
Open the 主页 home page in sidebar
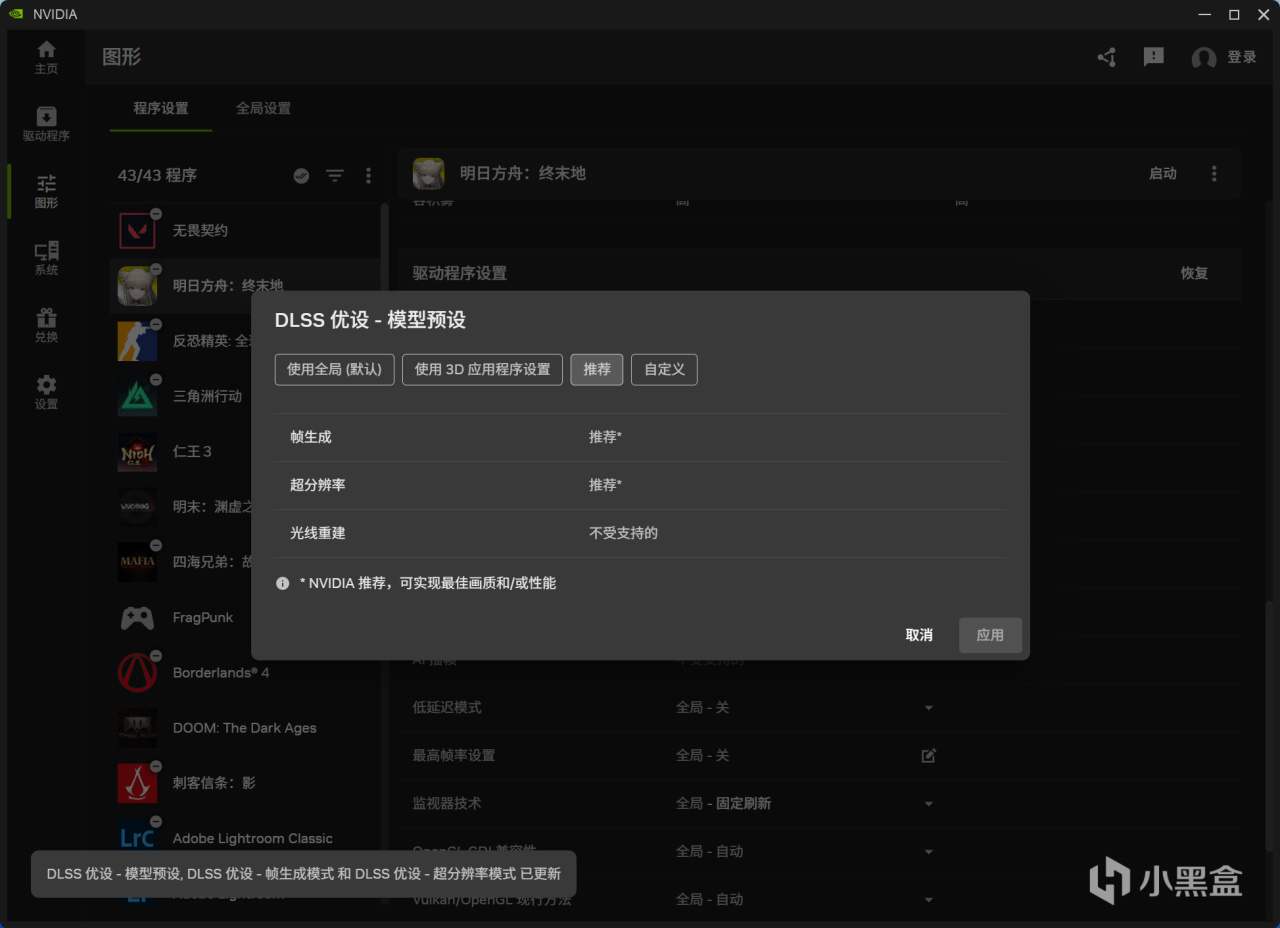(x=46, y=57)
